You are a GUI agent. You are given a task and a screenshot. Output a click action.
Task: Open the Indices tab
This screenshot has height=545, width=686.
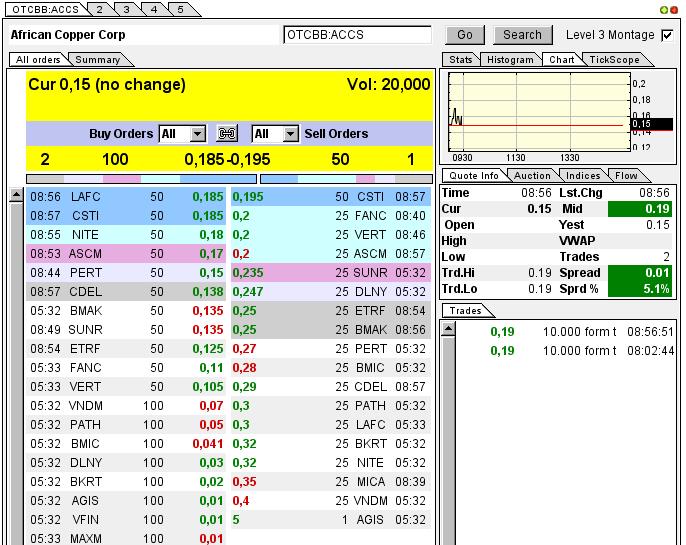pyautogui.click(x=583, y=176)
